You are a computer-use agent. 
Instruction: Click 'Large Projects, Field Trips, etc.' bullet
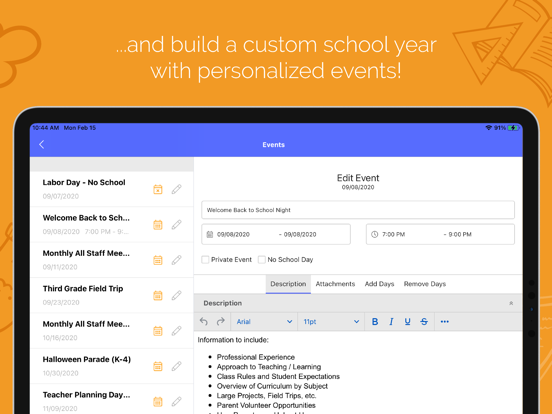pos(266,396)
